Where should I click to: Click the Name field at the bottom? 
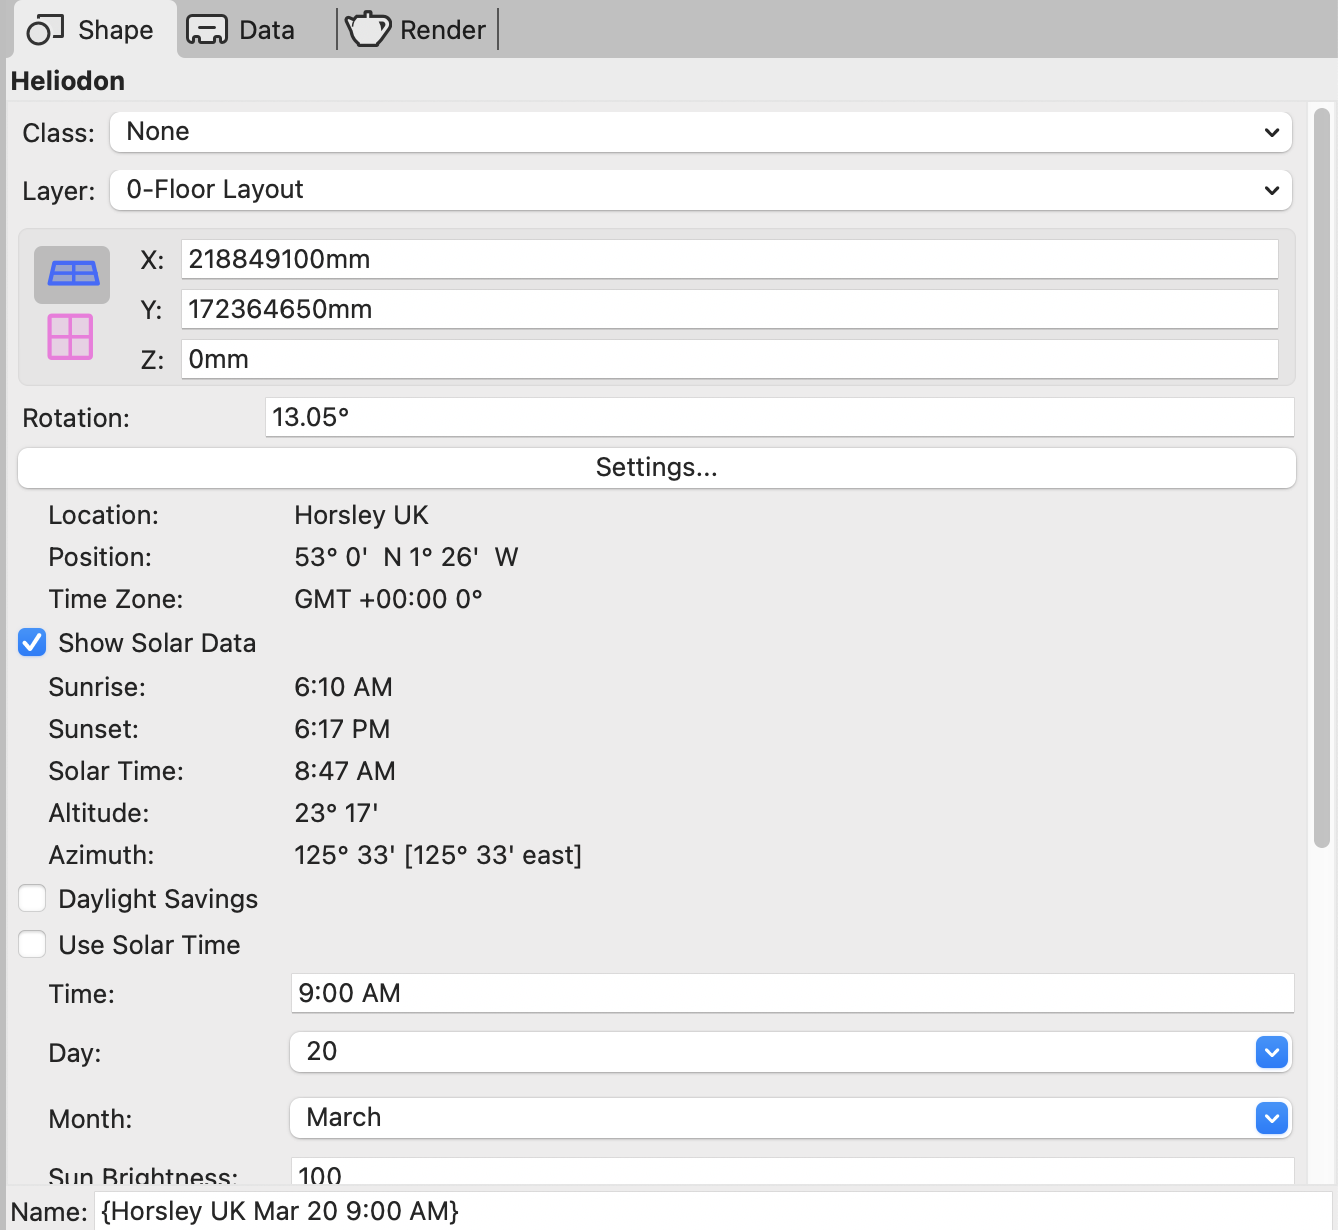tap(712, 1211)
